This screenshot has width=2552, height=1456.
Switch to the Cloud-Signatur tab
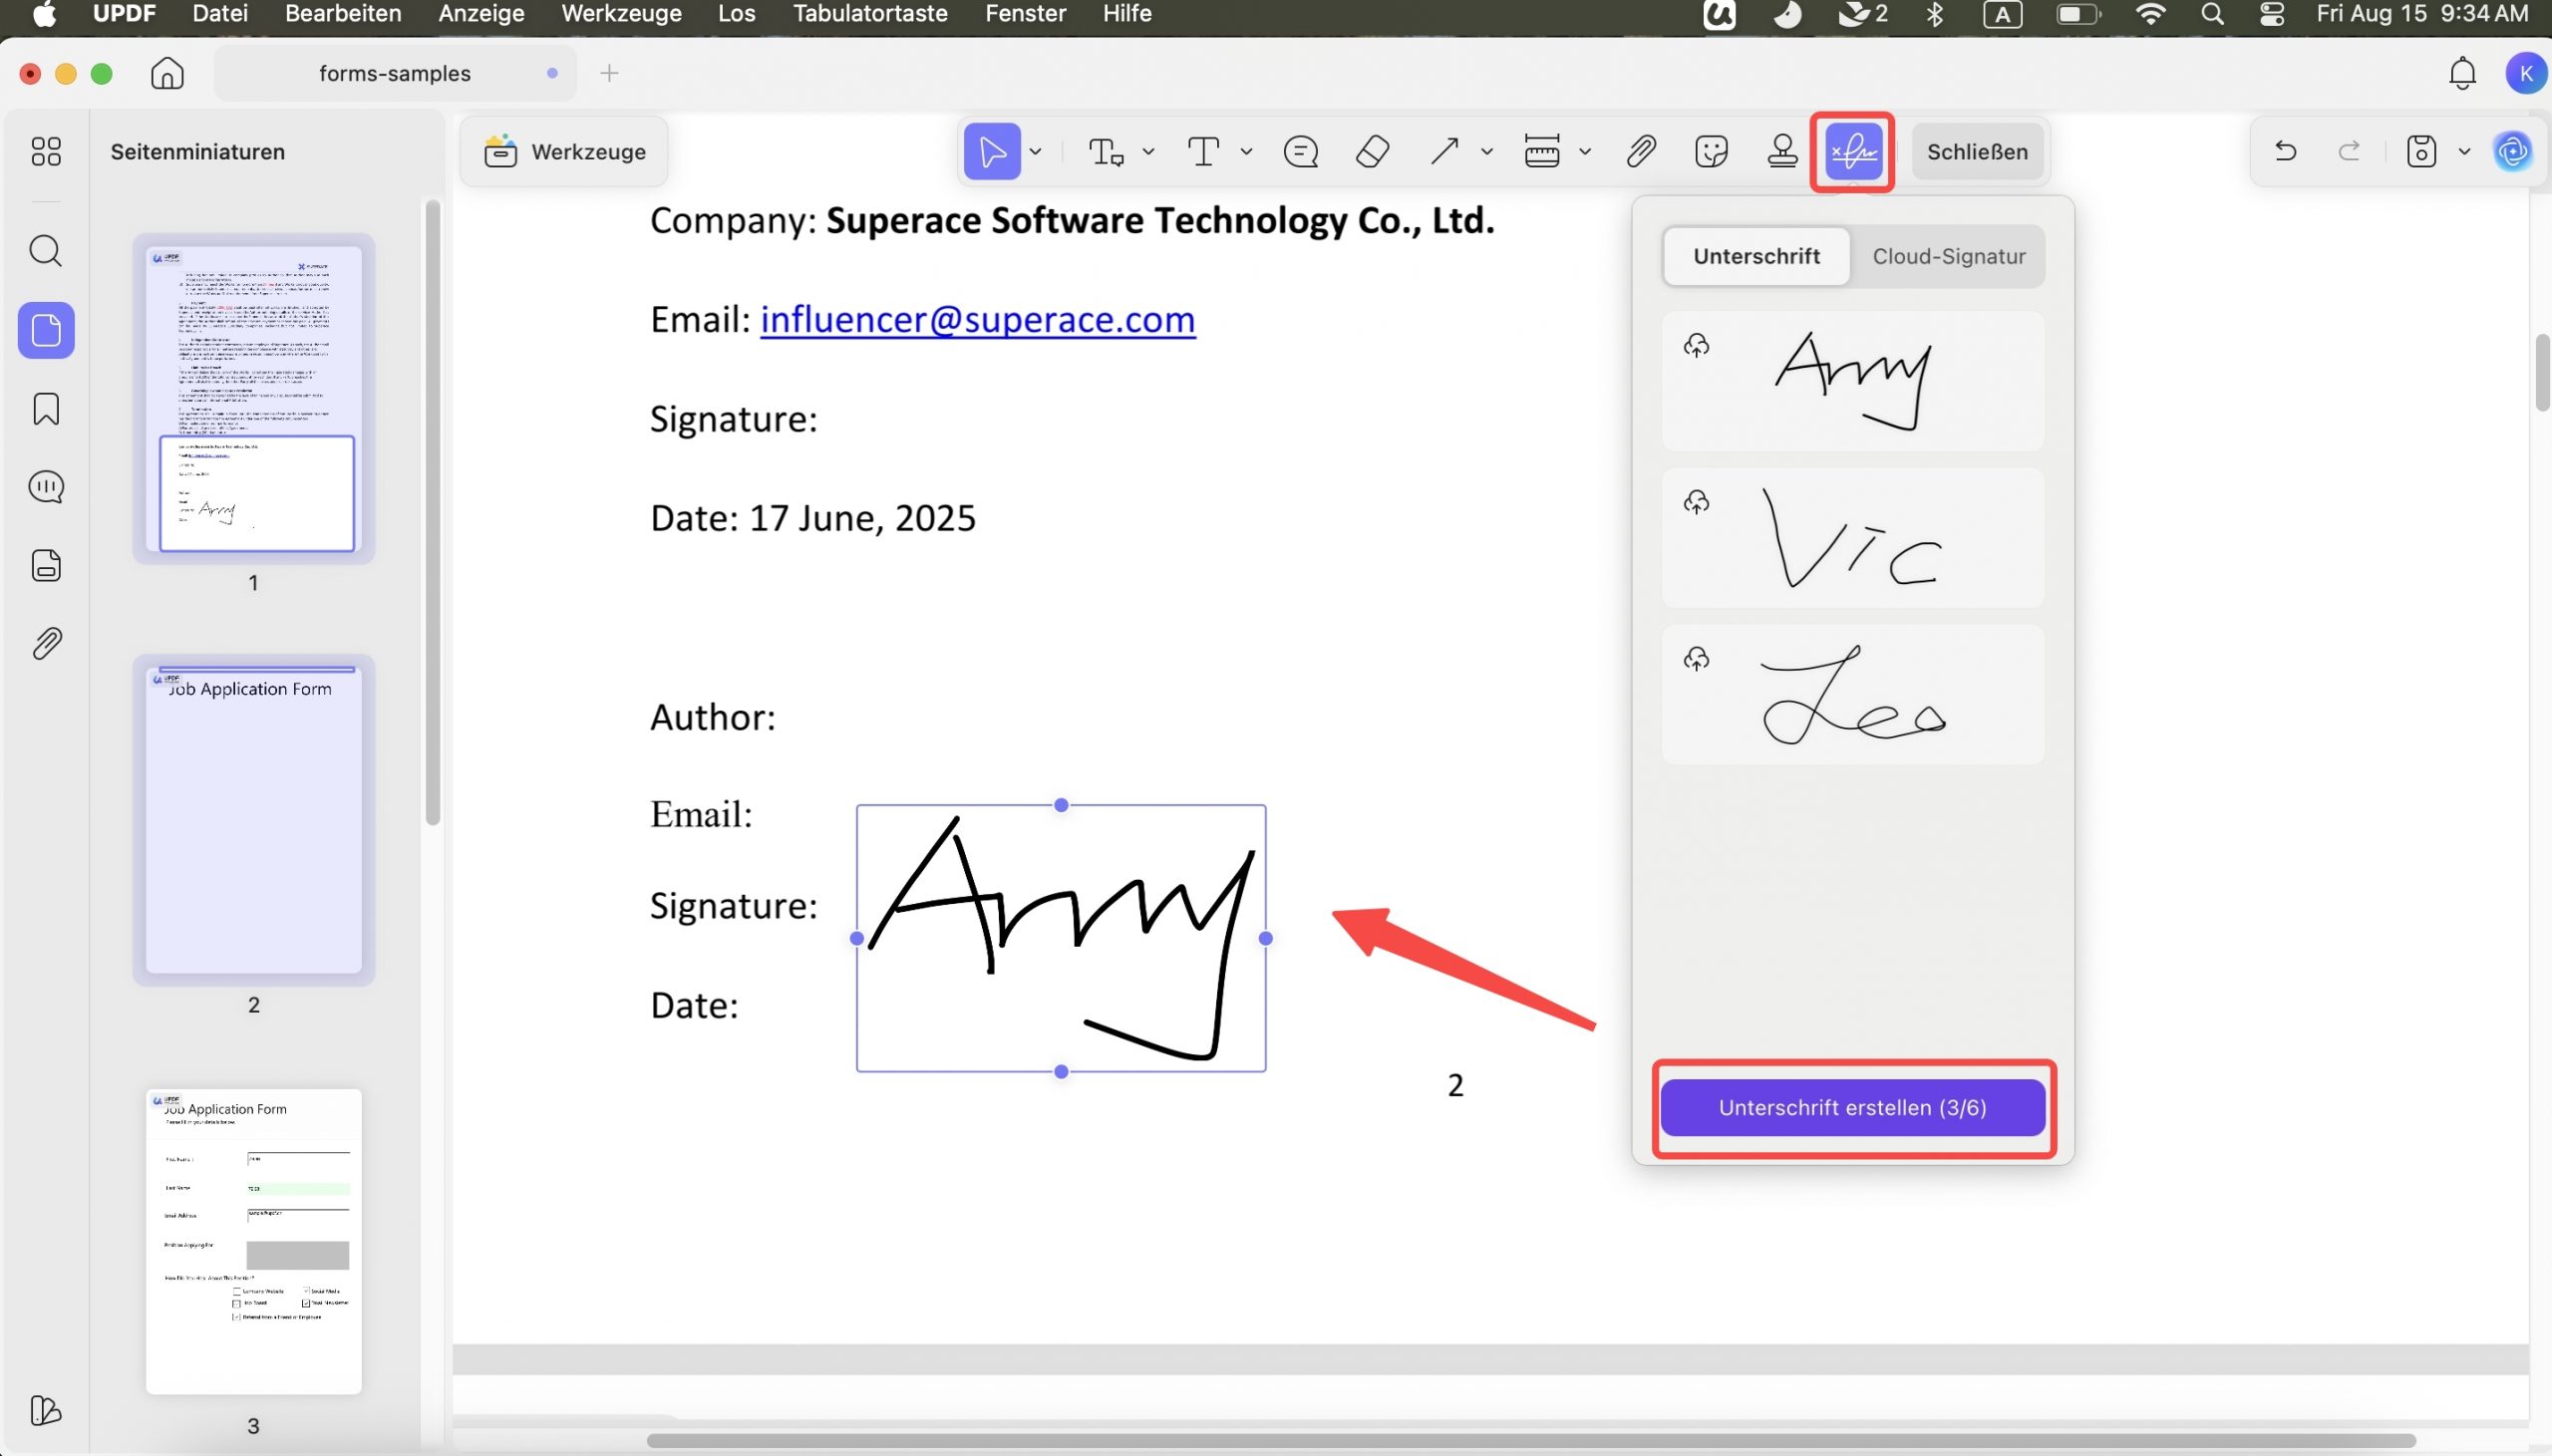[x=1948, y=257]
